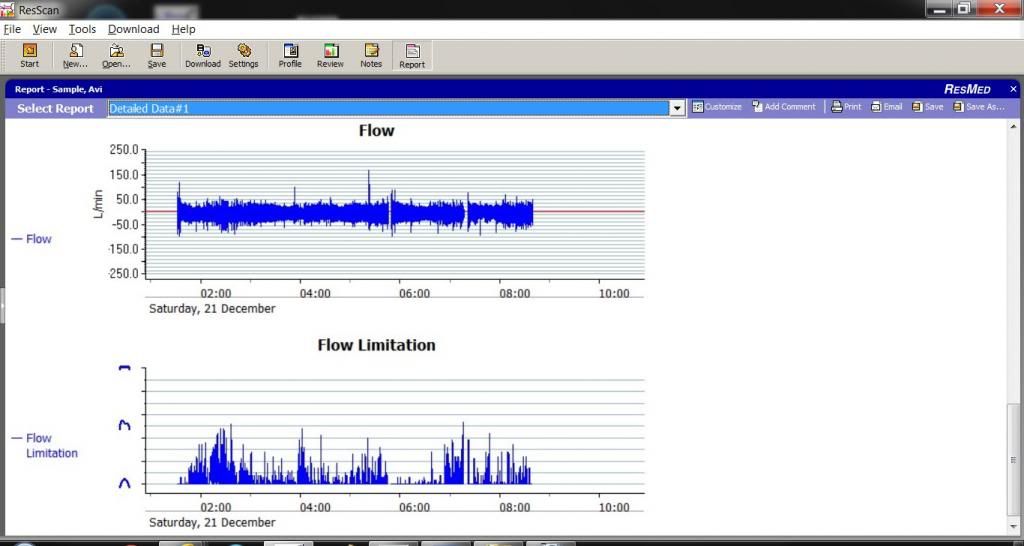Click Save in the report bar
Image resolution: width=1024 pixels, height=546 pixels.
[927, 106]
